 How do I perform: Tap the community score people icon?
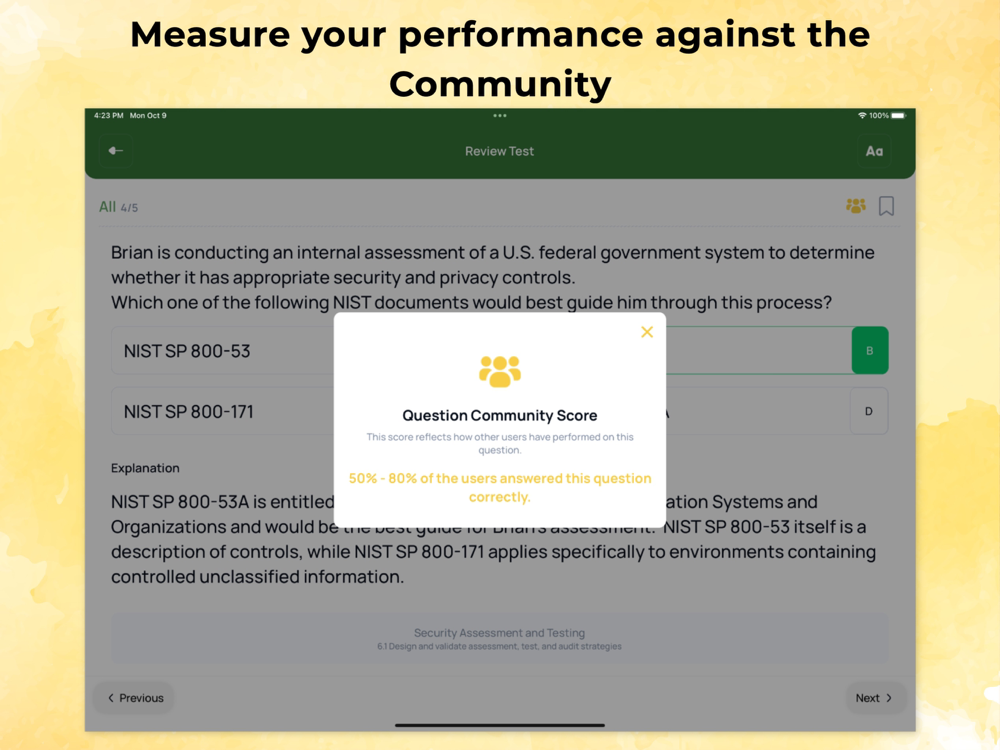(x=855, y=206)
